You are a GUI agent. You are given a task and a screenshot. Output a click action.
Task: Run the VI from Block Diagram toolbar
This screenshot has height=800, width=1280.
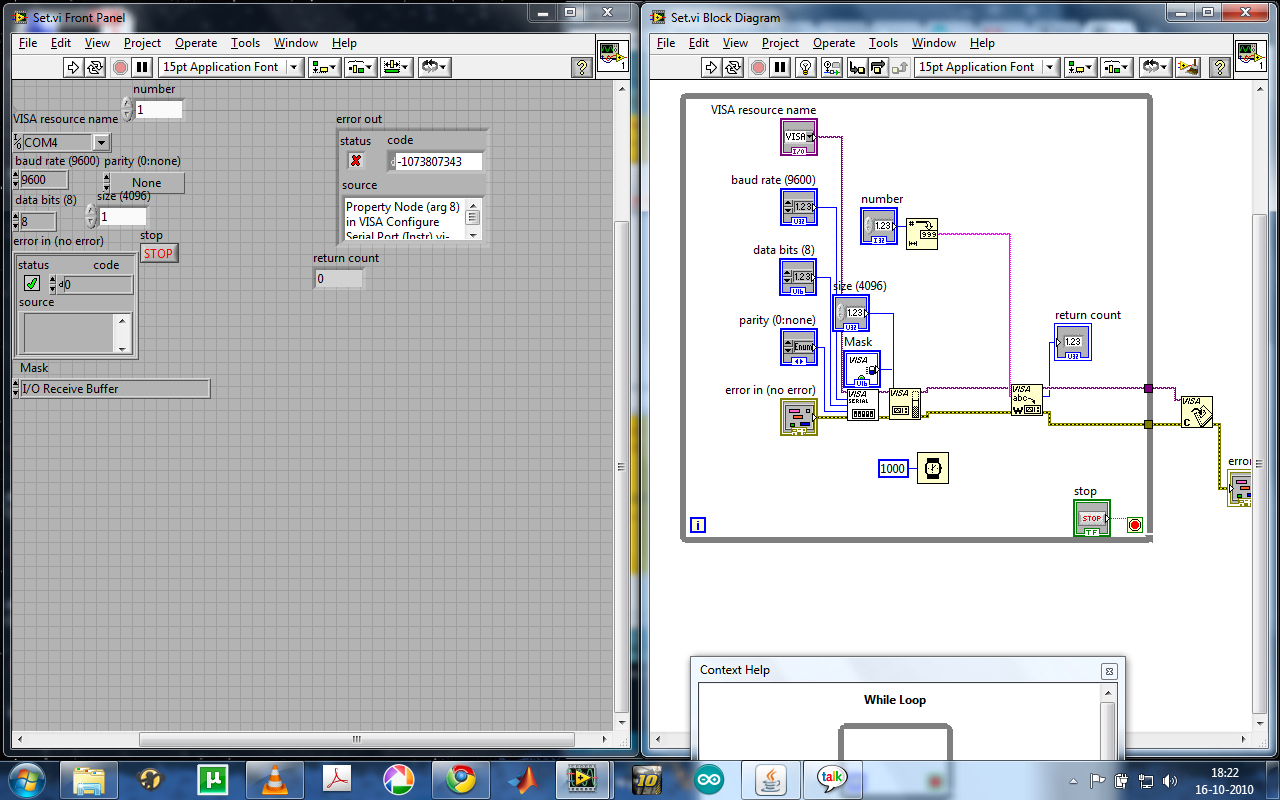[711, 67]
